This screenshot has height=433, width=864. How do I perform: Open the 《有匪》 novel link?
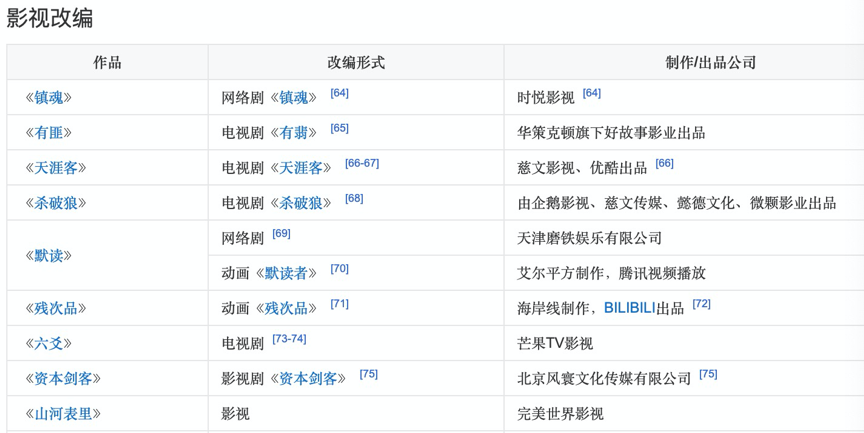tap(48, 133)
